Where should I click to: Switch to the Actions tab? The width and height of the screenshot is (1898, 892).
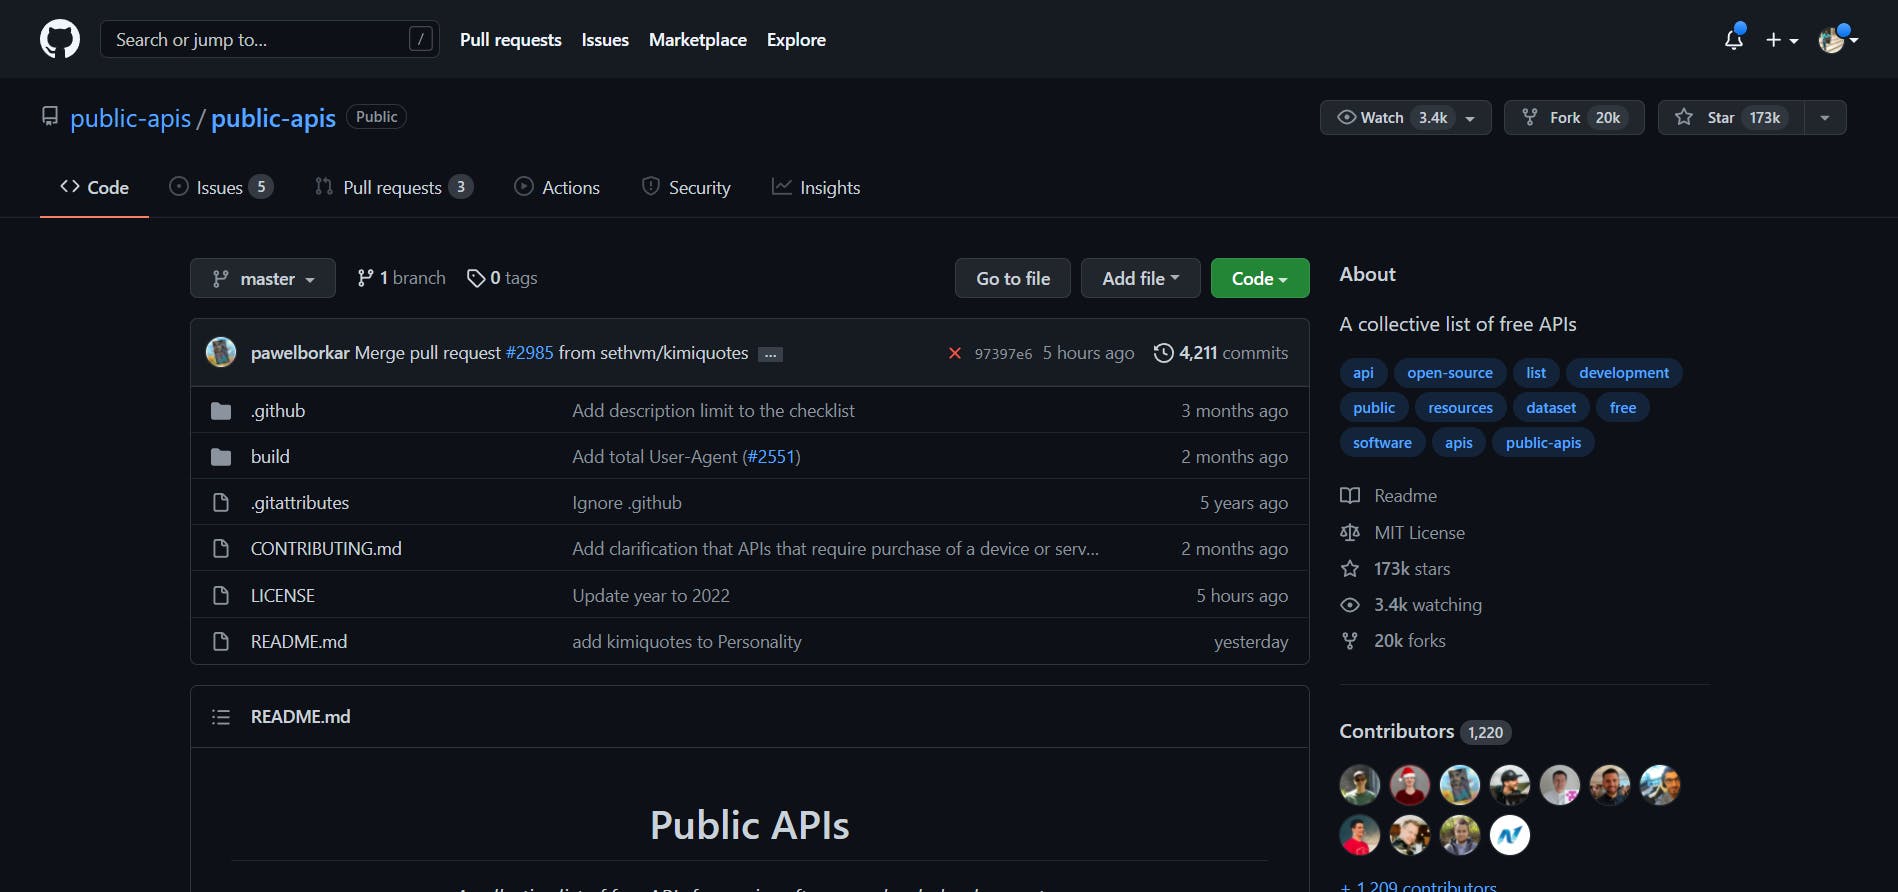[x=557, y=187]
